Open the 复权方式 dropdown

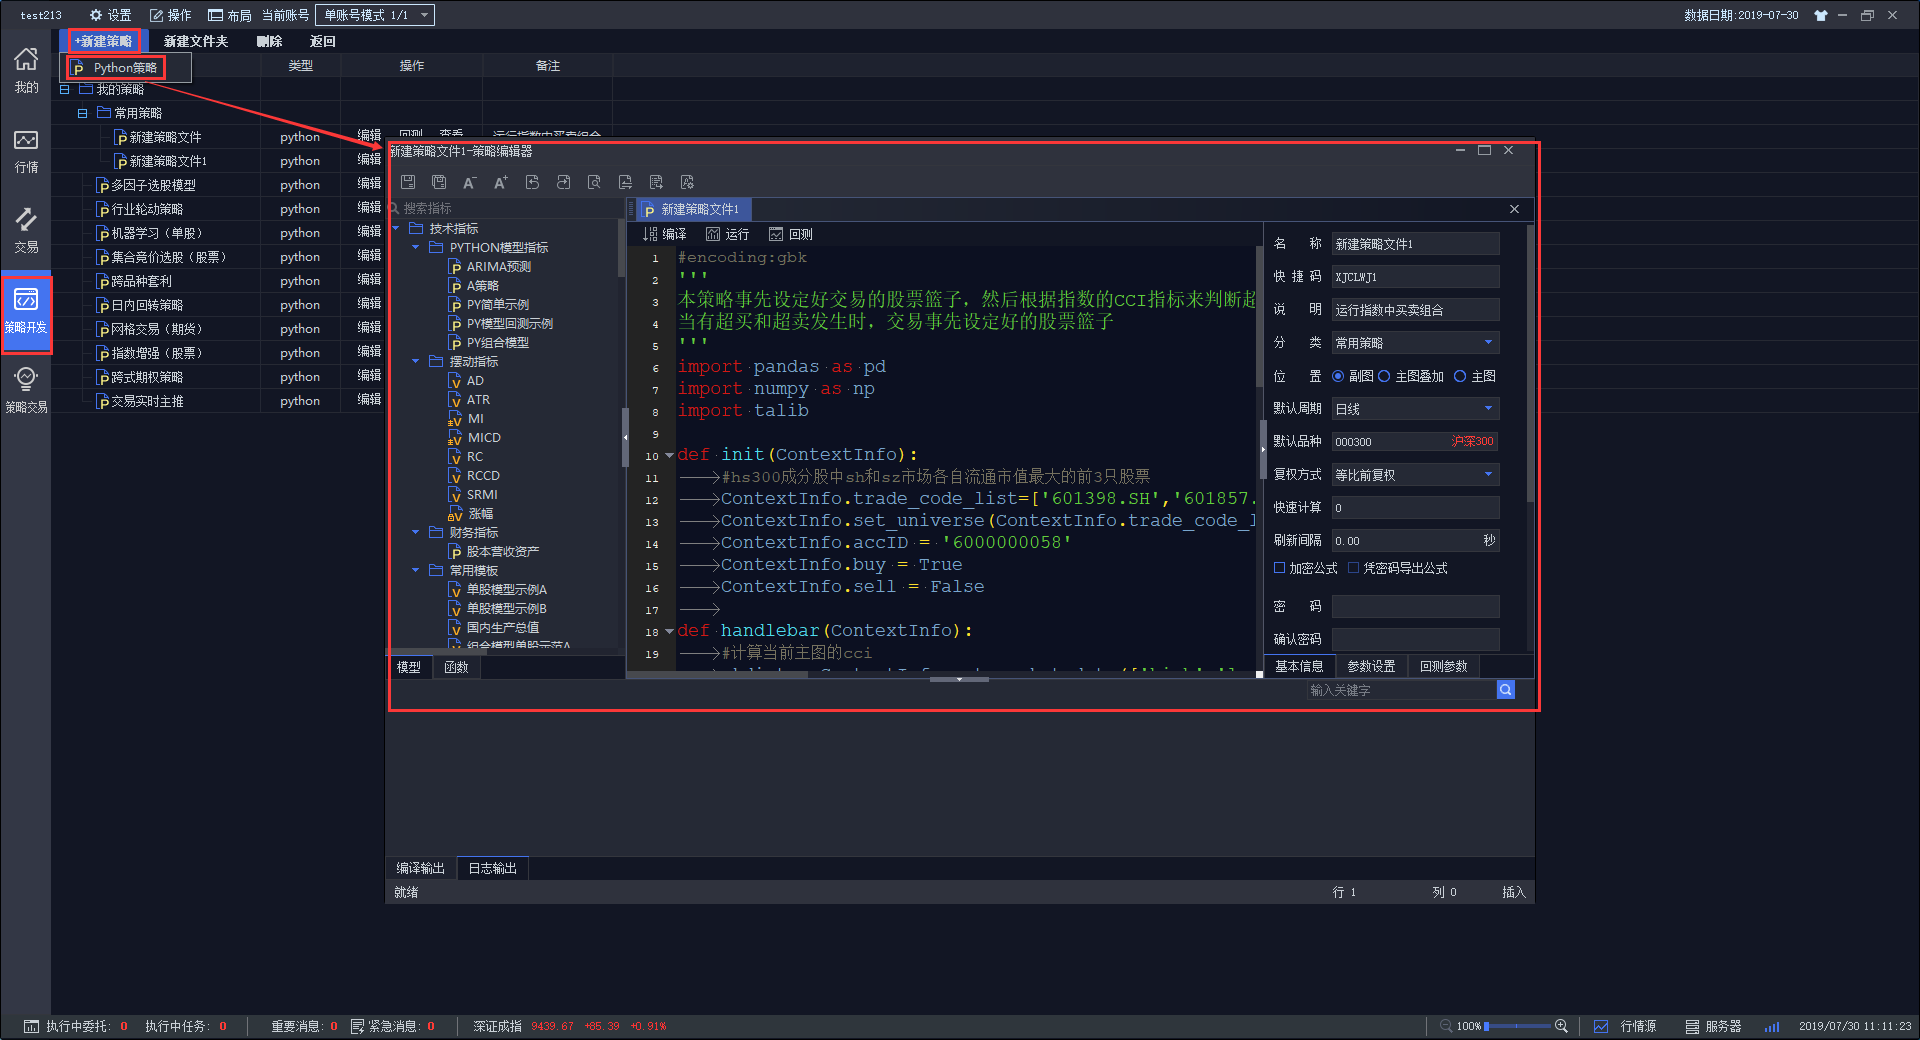click(x=1415, y=475)
